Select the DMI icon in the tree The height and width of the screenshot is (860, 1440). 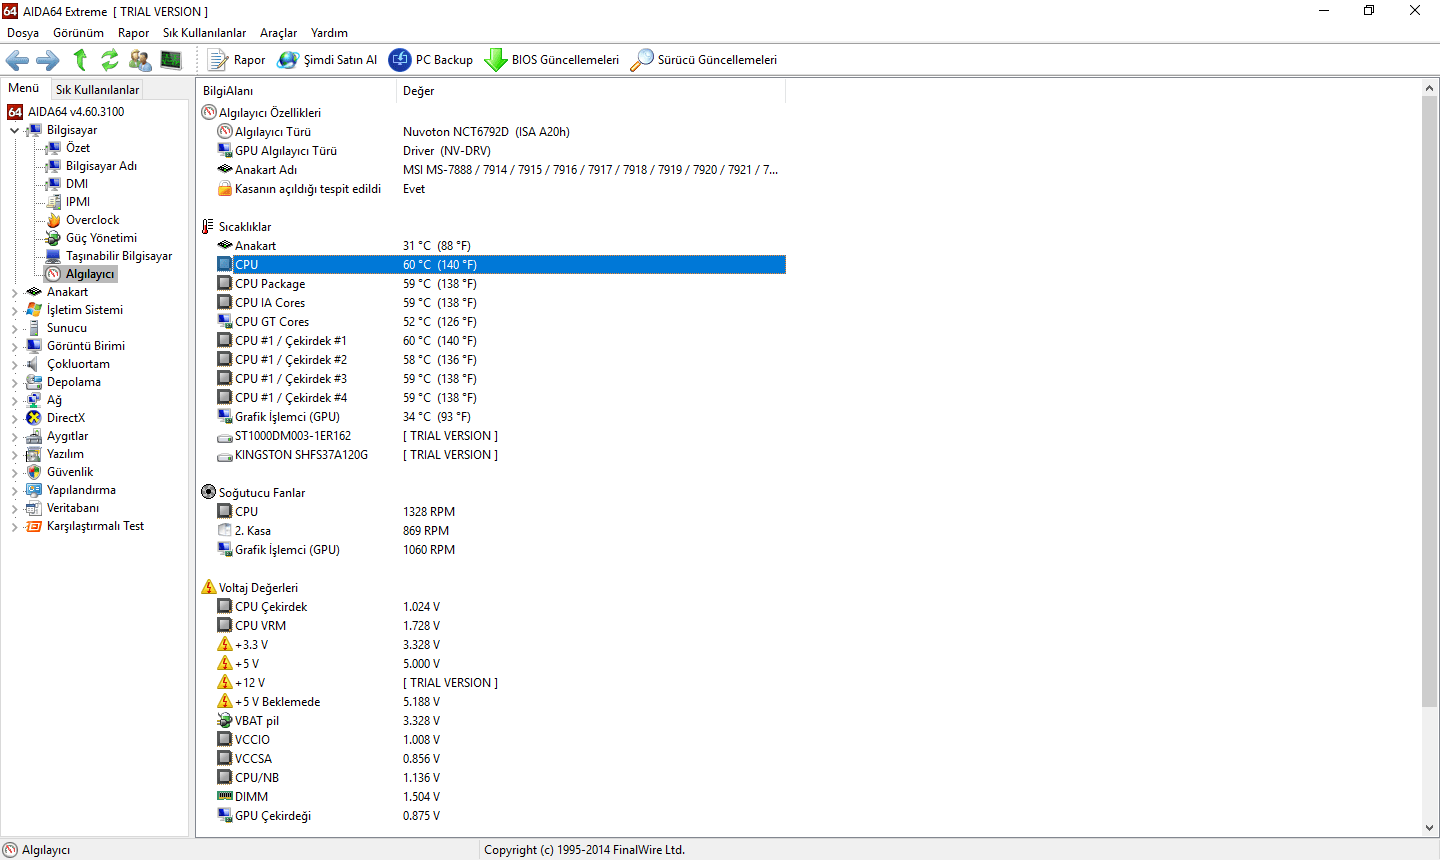click(54, 184)
